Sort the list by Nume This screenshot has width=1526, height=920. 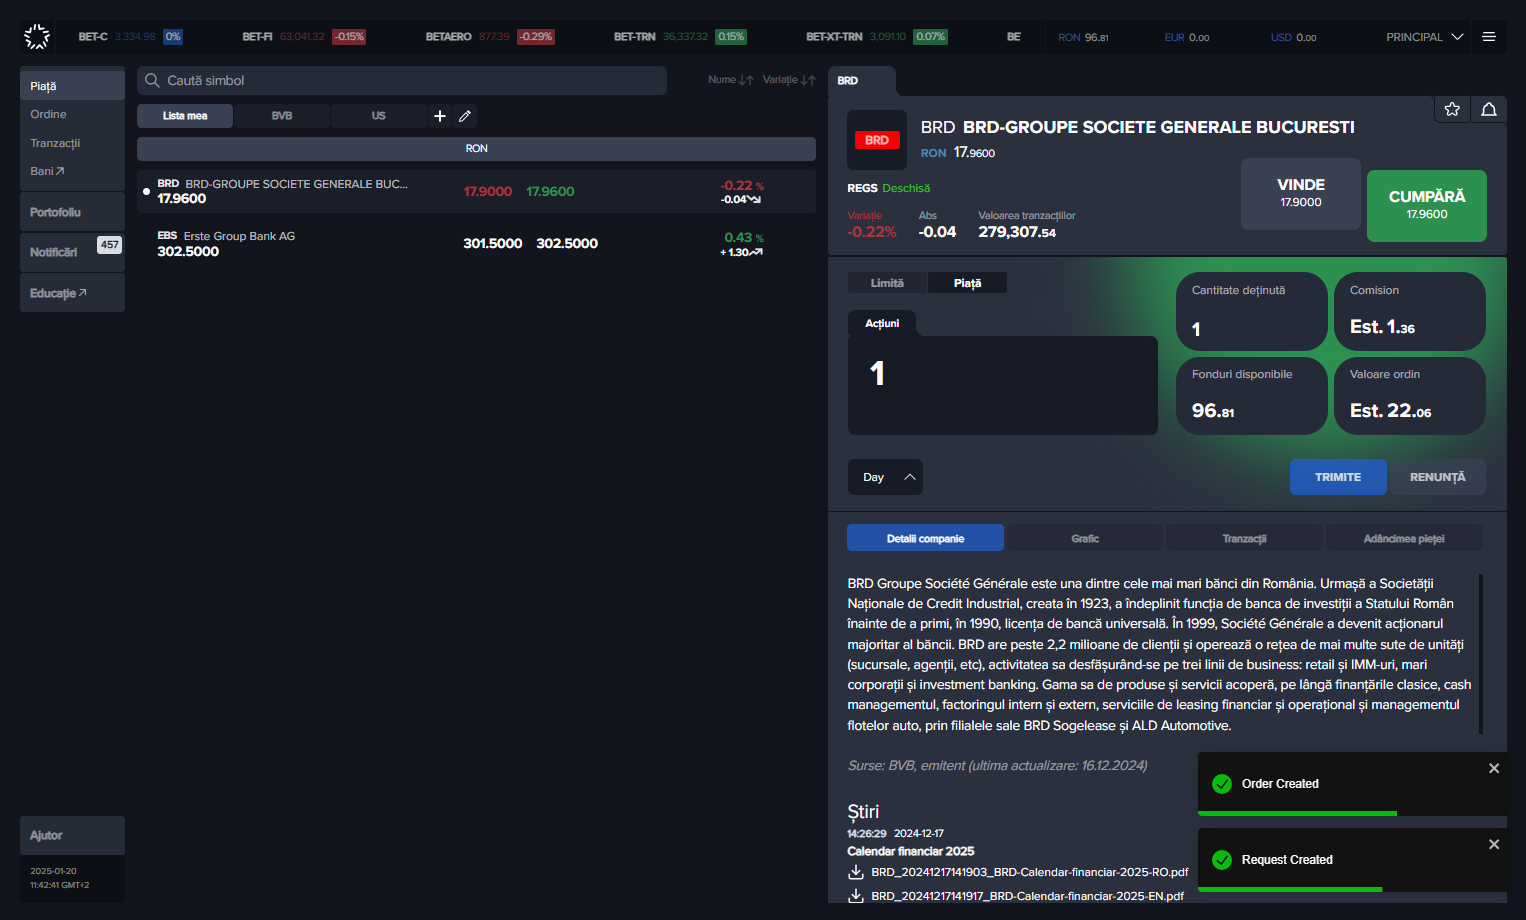pos(731,80)
